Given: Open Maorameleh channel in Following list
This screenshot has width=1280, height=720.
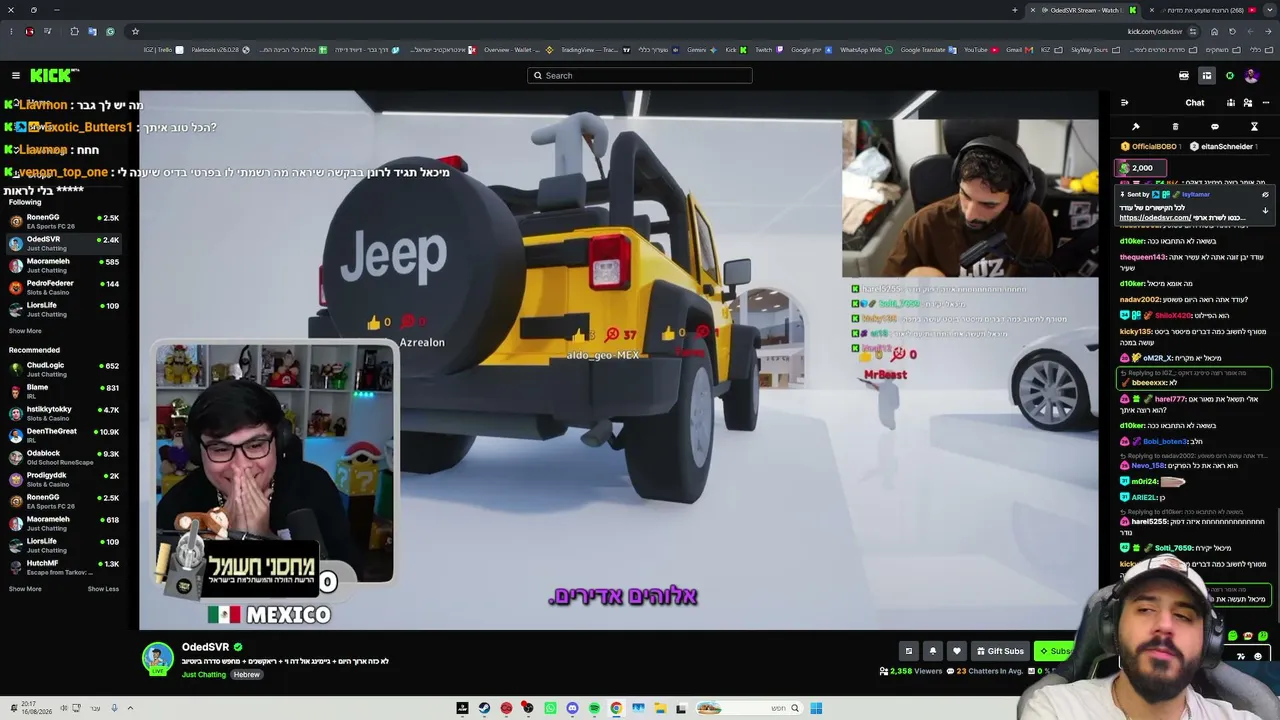Looking at the screenshot, I should [x=64, y=265].
